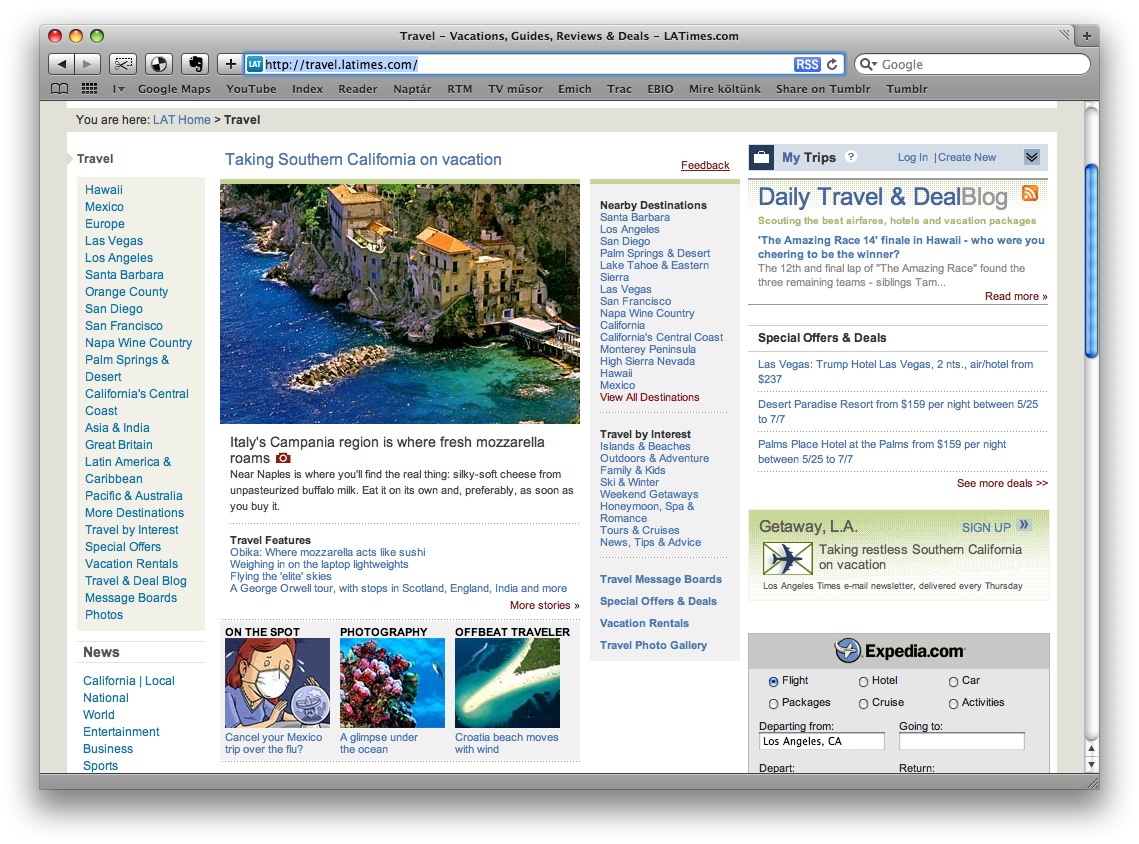Click the My Trips suitcase icon

761,157
